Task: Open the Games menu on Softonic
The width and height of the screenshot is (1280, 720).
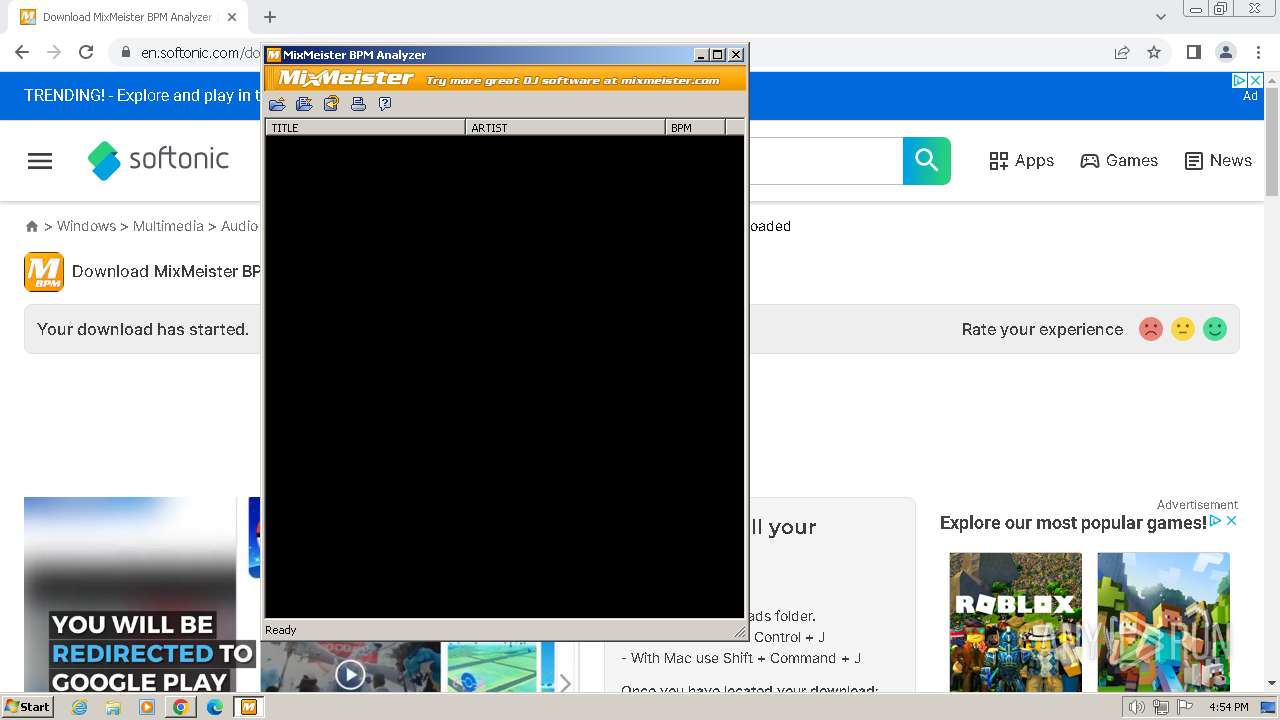Action: [x=1119, y=161]
